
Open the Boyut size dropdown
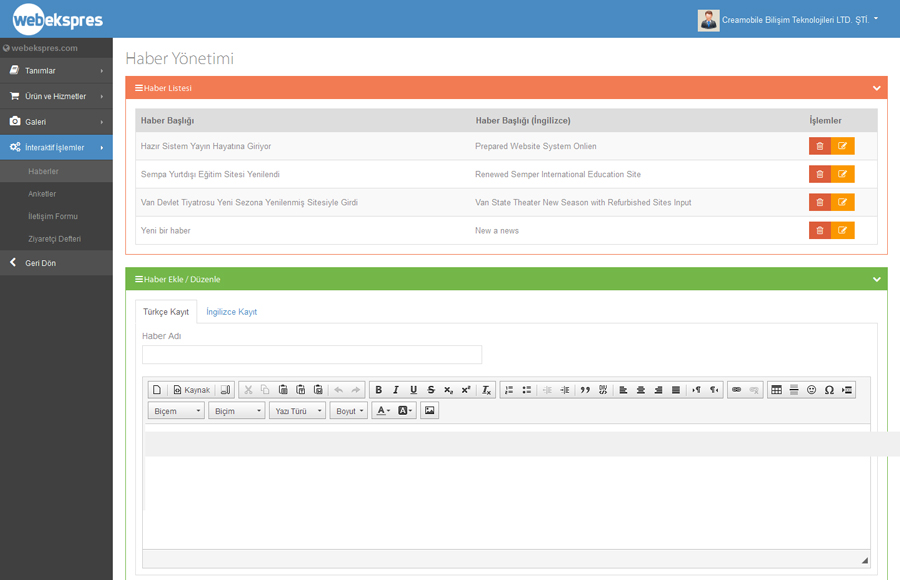tap(348, 411)
